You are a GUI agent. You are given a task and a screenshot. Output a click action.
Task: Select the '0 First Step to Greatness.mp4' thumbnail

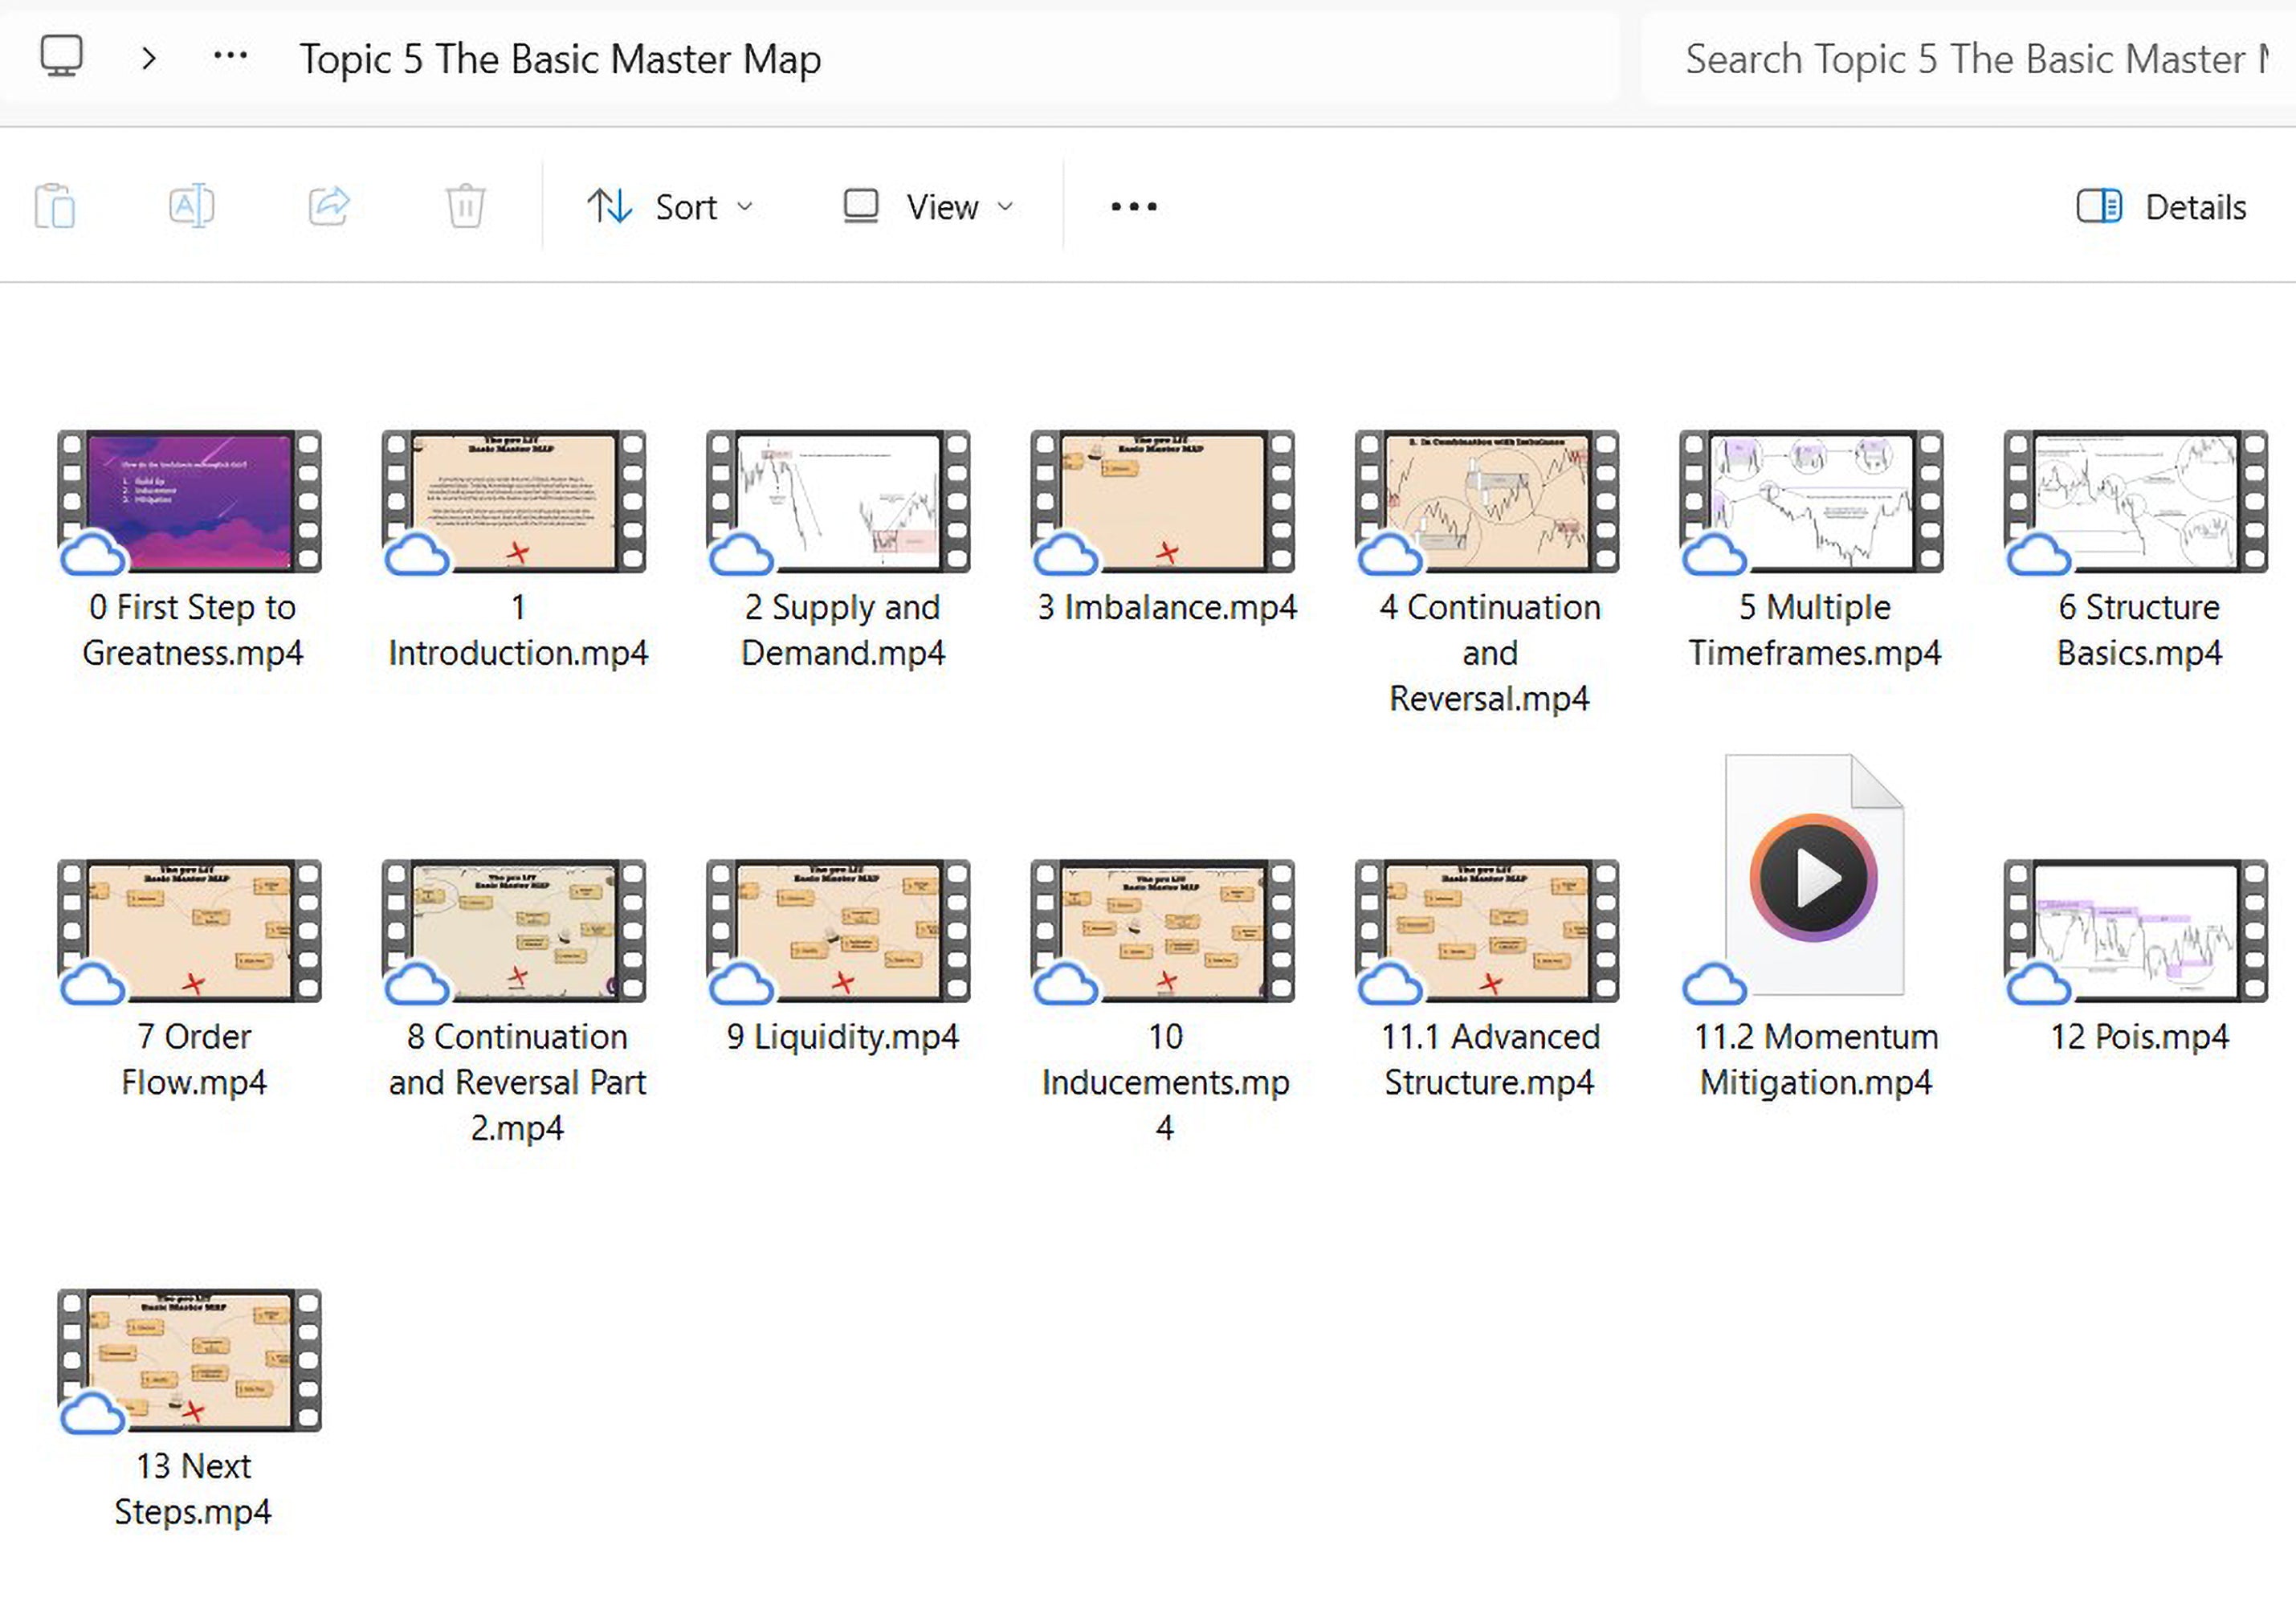point(190,501)
